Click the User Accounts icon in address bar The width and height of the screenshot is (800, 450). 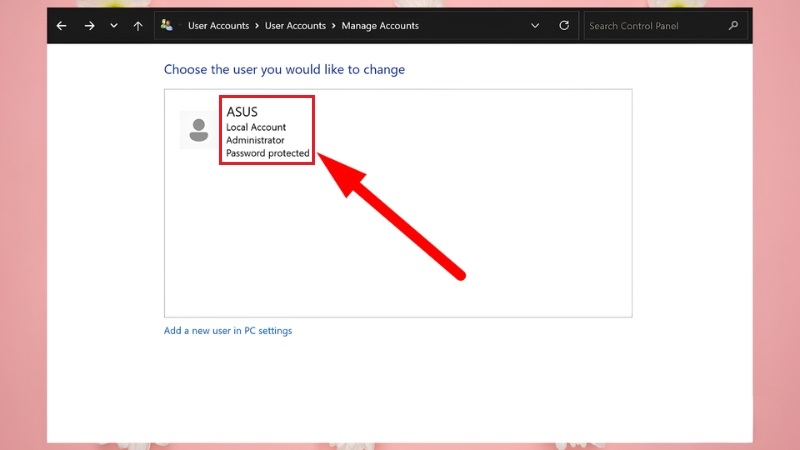(x=167, y=24)
